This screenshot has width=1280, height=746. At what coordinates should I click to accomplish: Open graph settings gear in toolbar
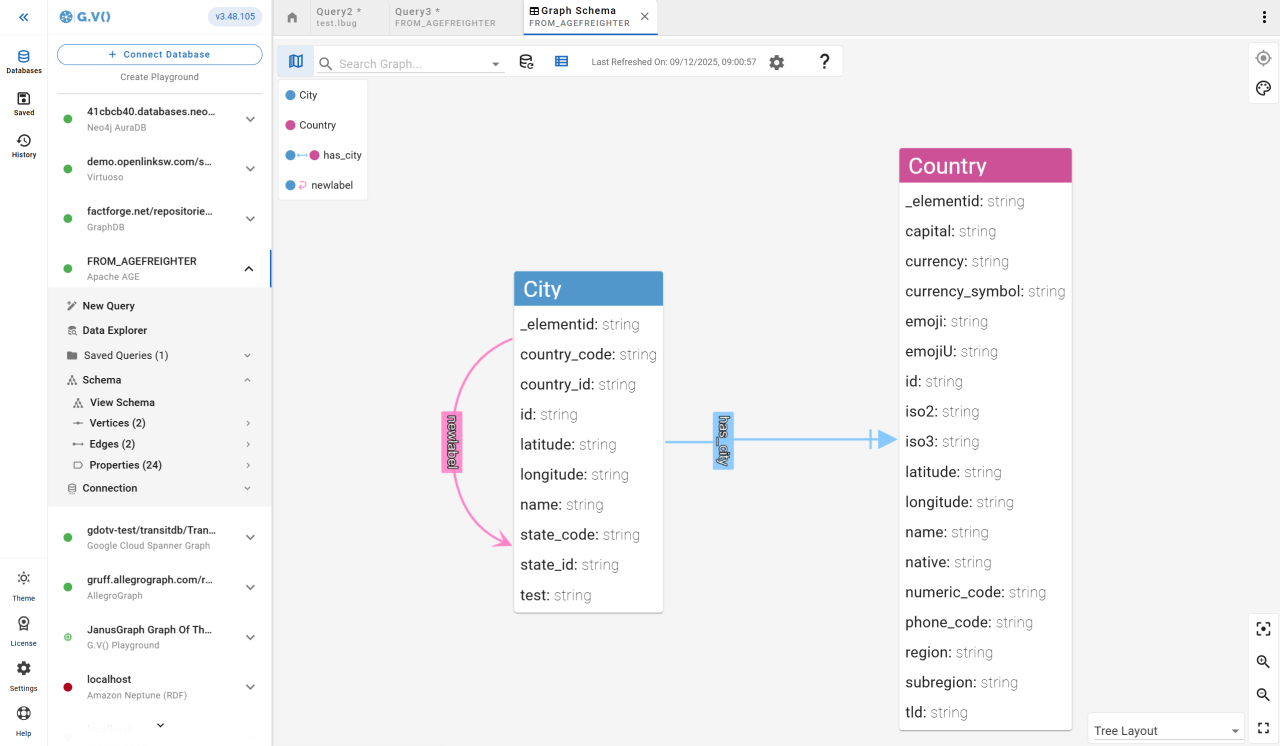click(776, 62)
